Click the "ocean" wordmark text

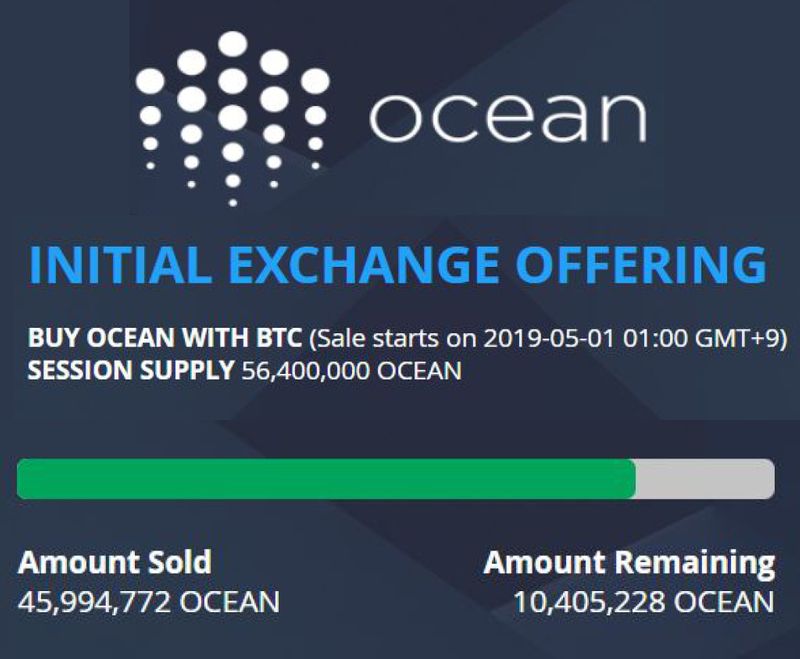pos(506,119)
